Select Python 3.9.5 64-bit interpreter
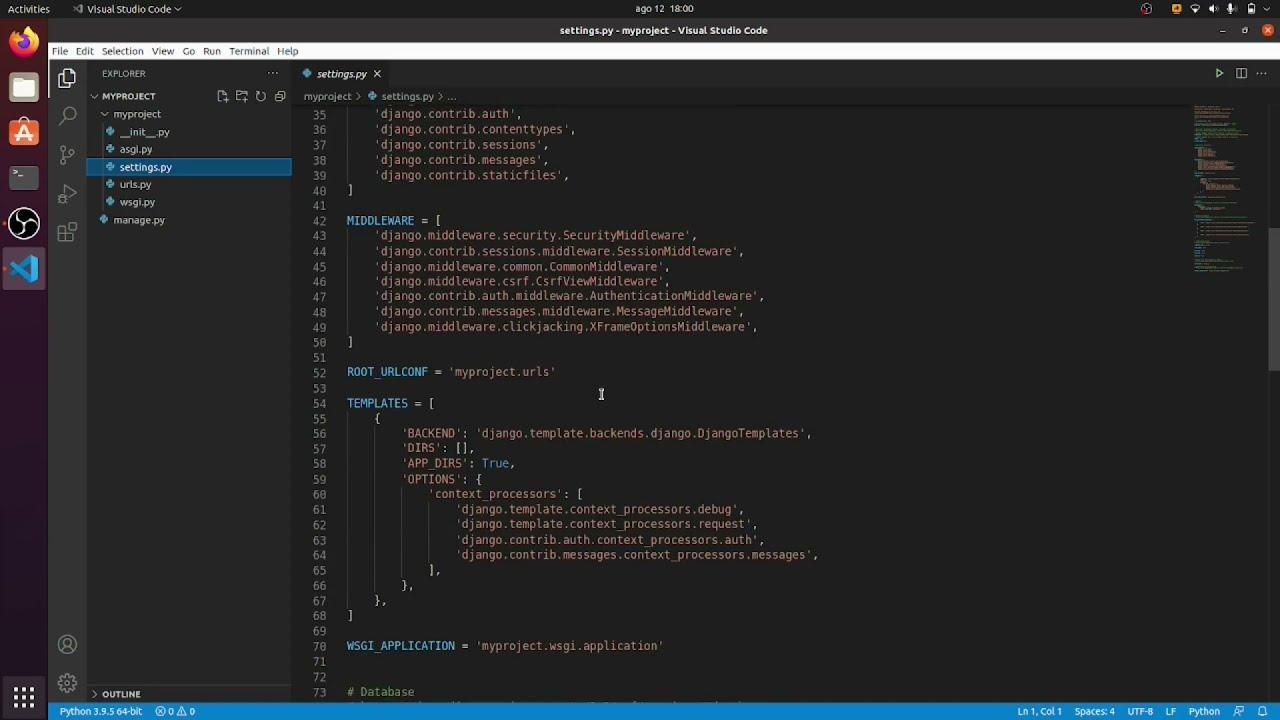The width and height of the screenshot is (1280, 720). pyautogui.click(x=100, y=711)
